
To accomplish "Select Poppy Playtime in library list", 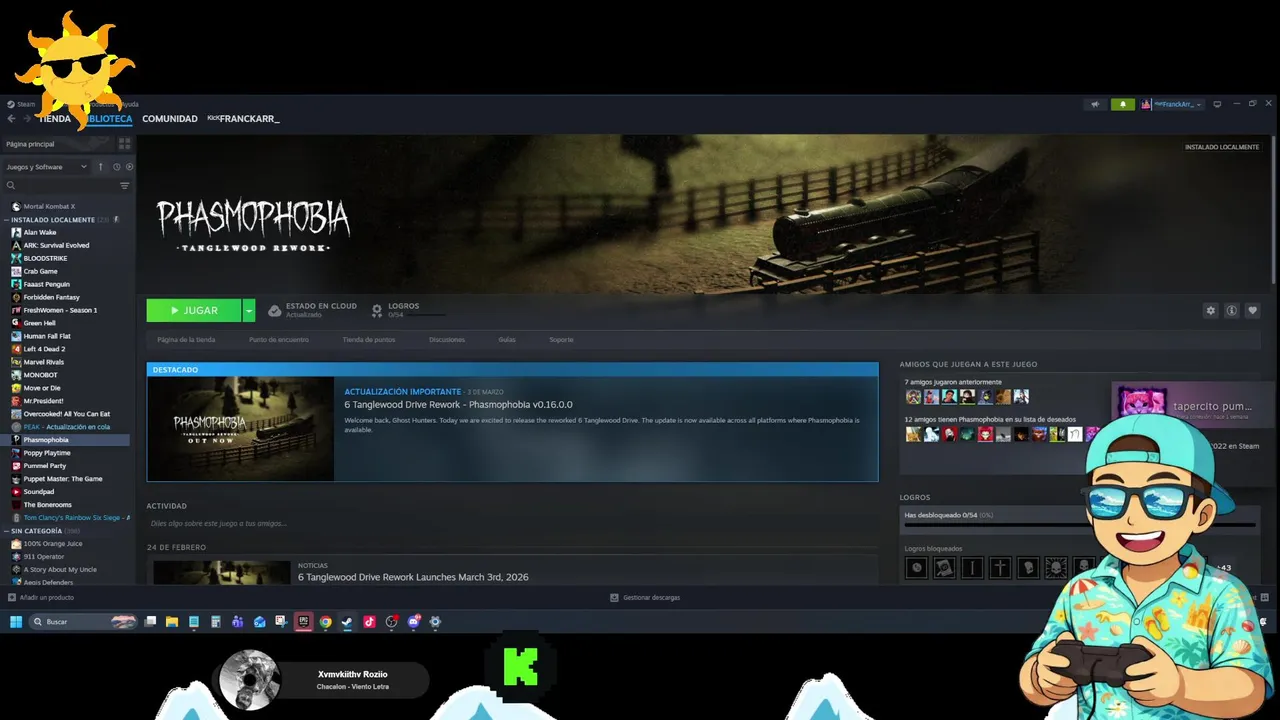I will tap(47, 453).
